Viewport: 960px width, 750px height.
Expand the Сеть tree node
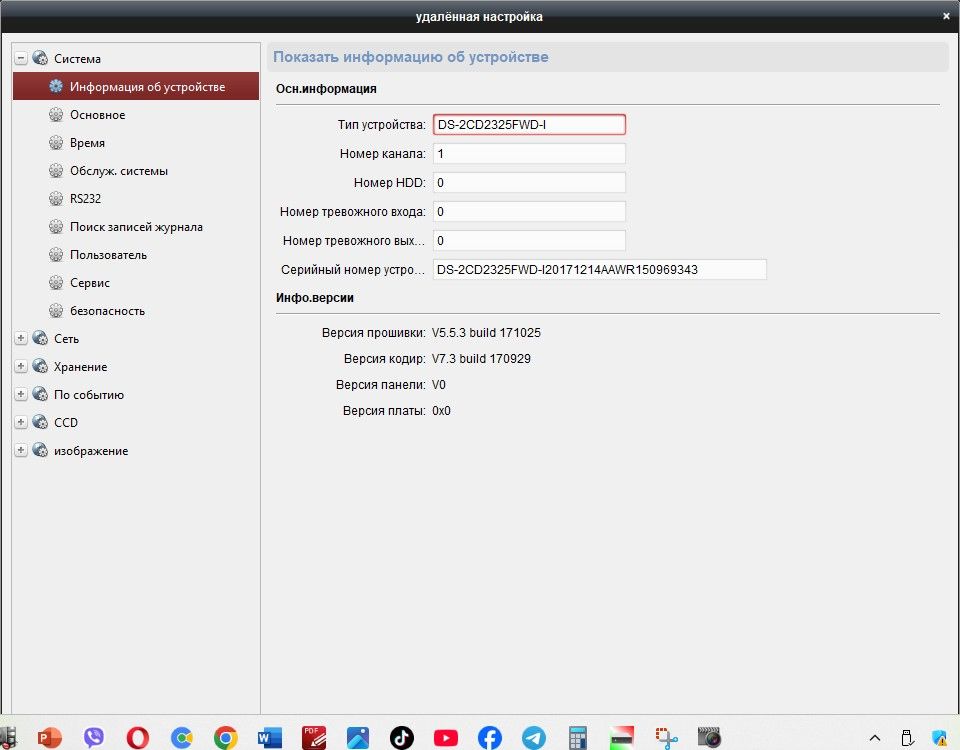point(21,338)
